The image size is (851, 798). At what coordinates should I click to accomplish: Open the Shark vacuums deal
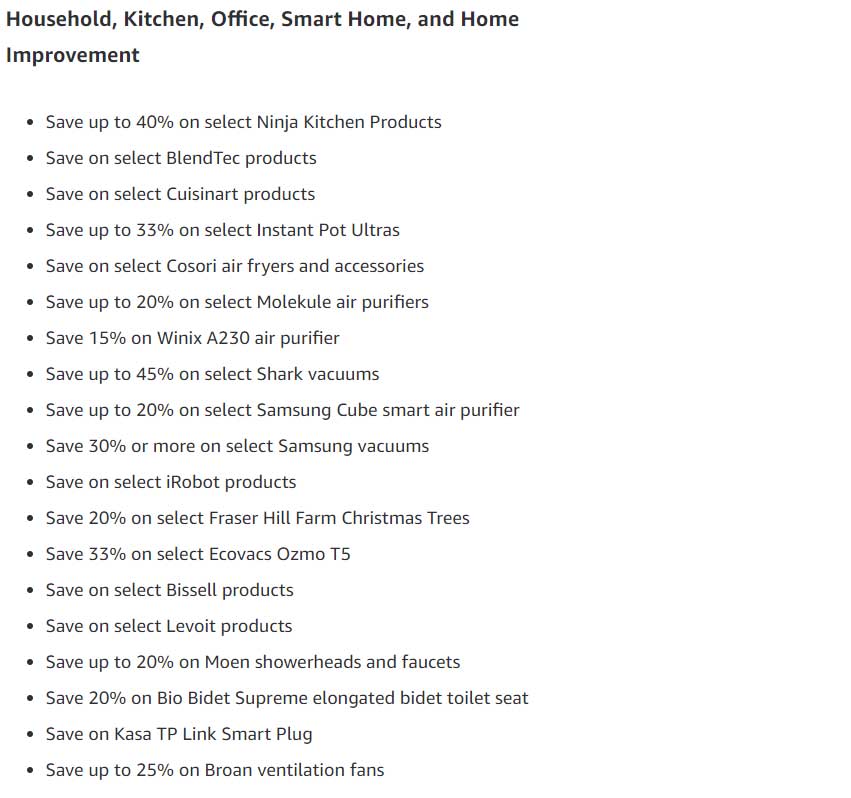coord(212,374)
